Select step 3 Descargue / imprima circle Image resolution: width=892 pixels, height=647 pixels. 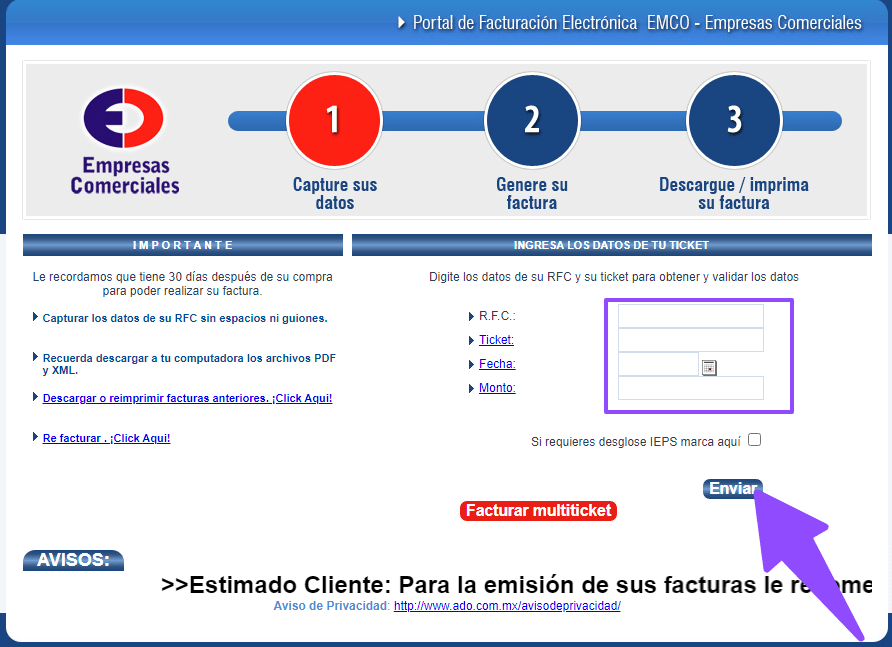tap(734, 120)
